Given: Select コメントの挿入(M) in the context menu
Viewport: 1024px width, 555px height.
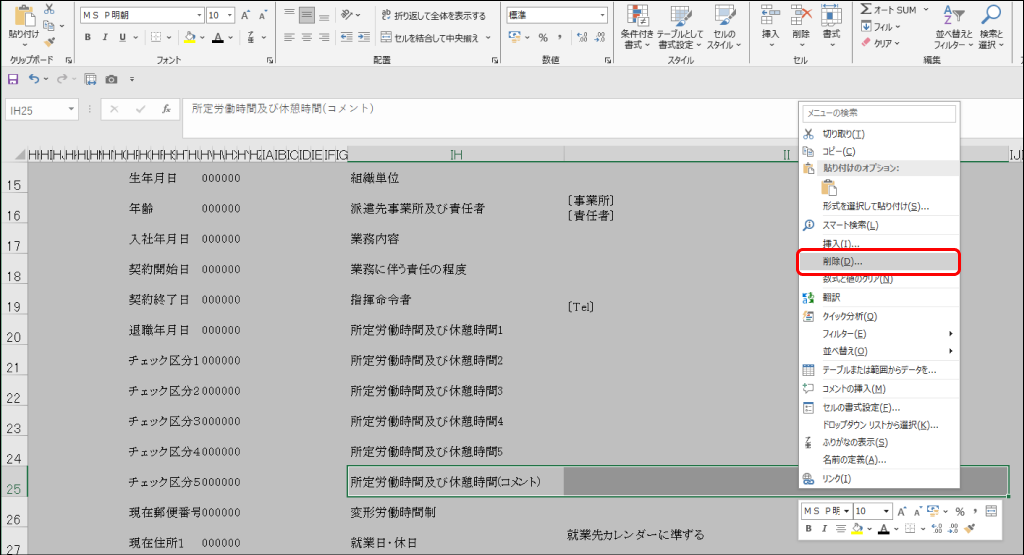Looking at the screenshot, I should click(x=879, y=388).
